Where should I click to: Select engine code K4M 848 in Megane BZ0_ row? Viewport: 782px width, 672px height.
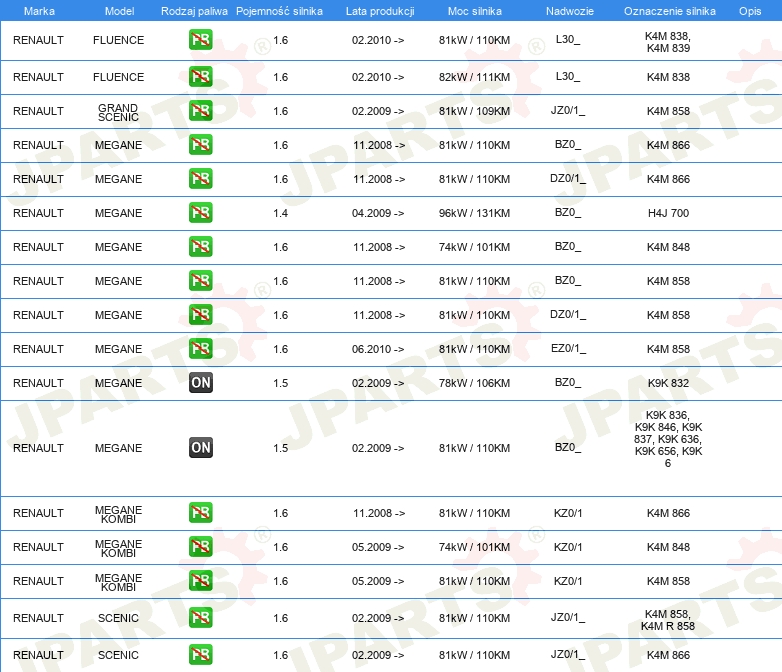point(668,247)
